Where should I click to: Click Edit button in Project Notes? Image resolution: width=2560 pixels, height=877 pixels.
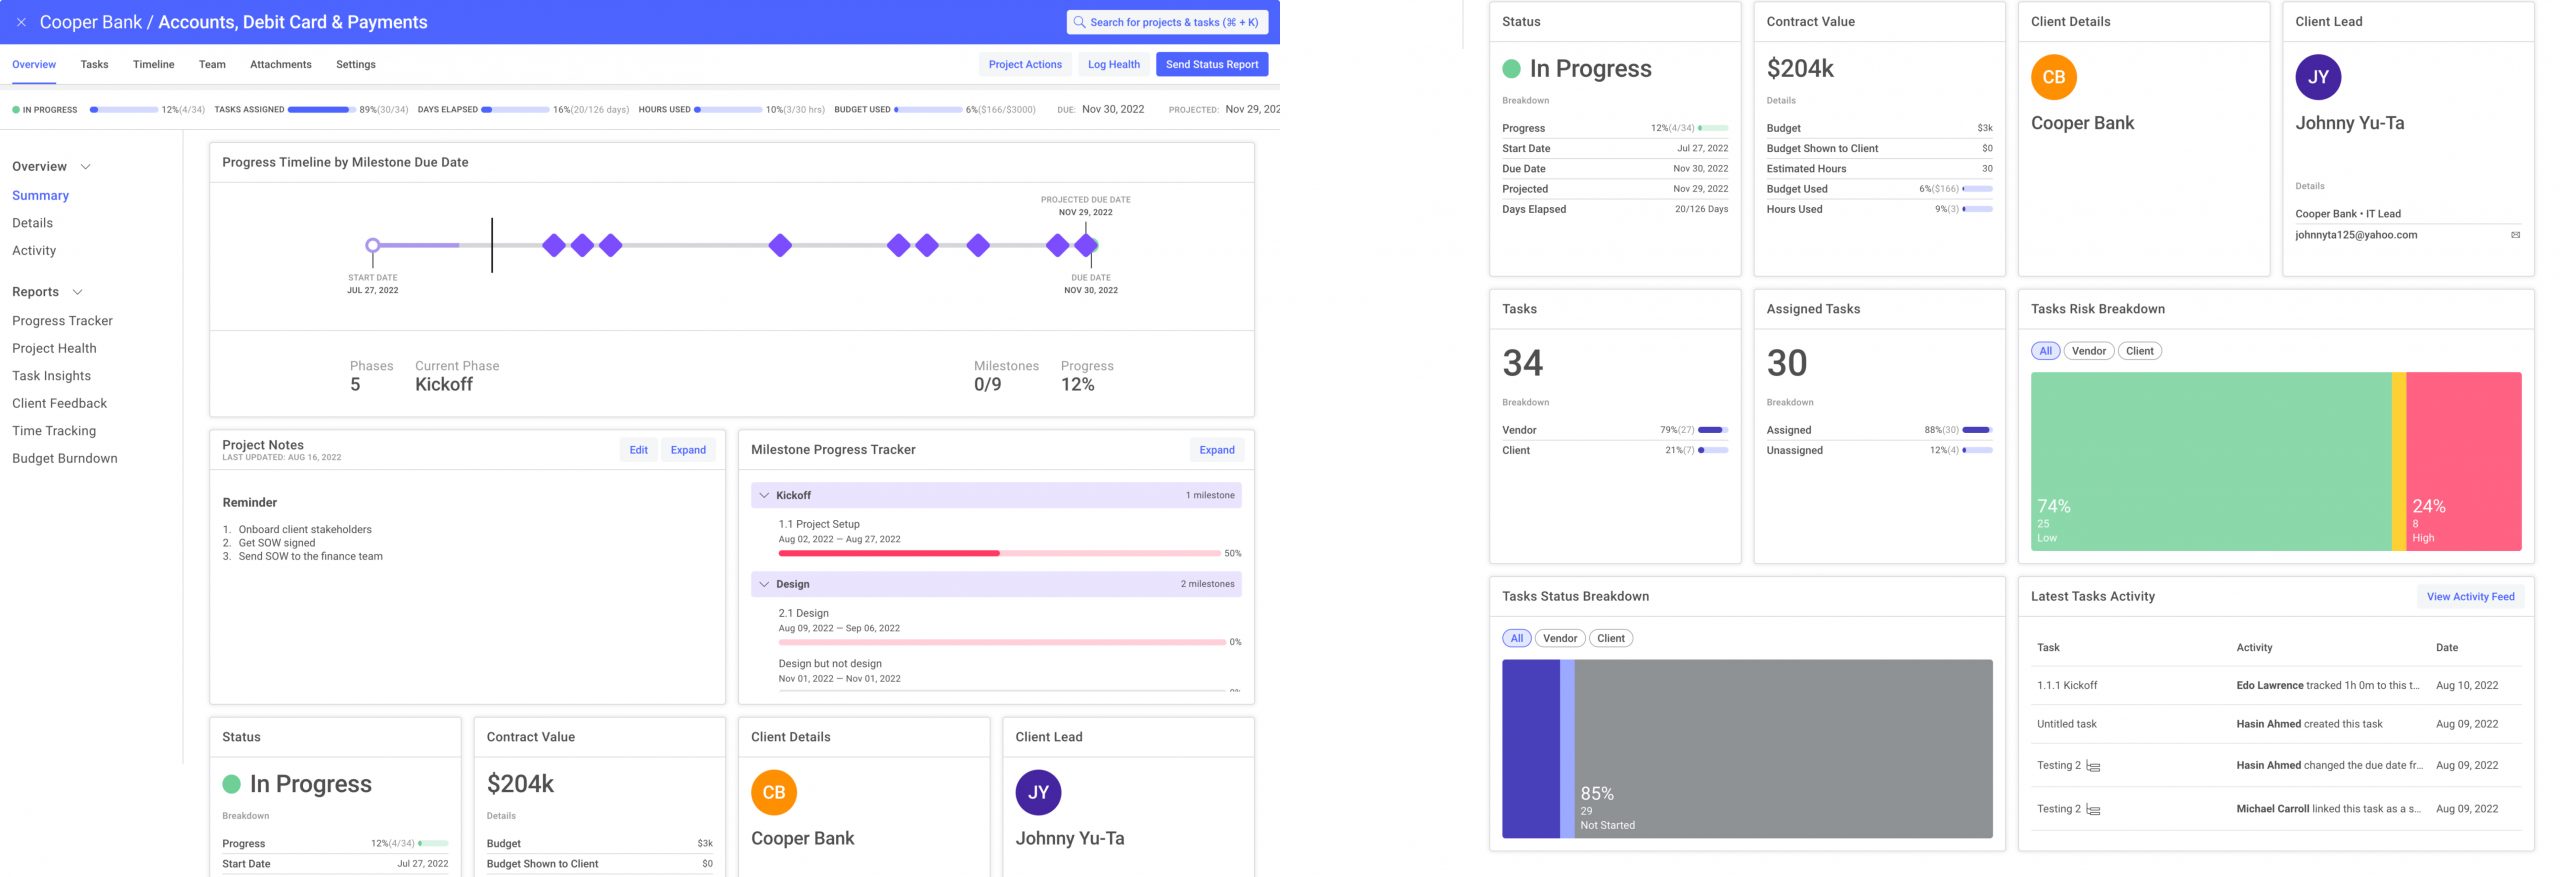pyautogui.click(x=638, y=450)
